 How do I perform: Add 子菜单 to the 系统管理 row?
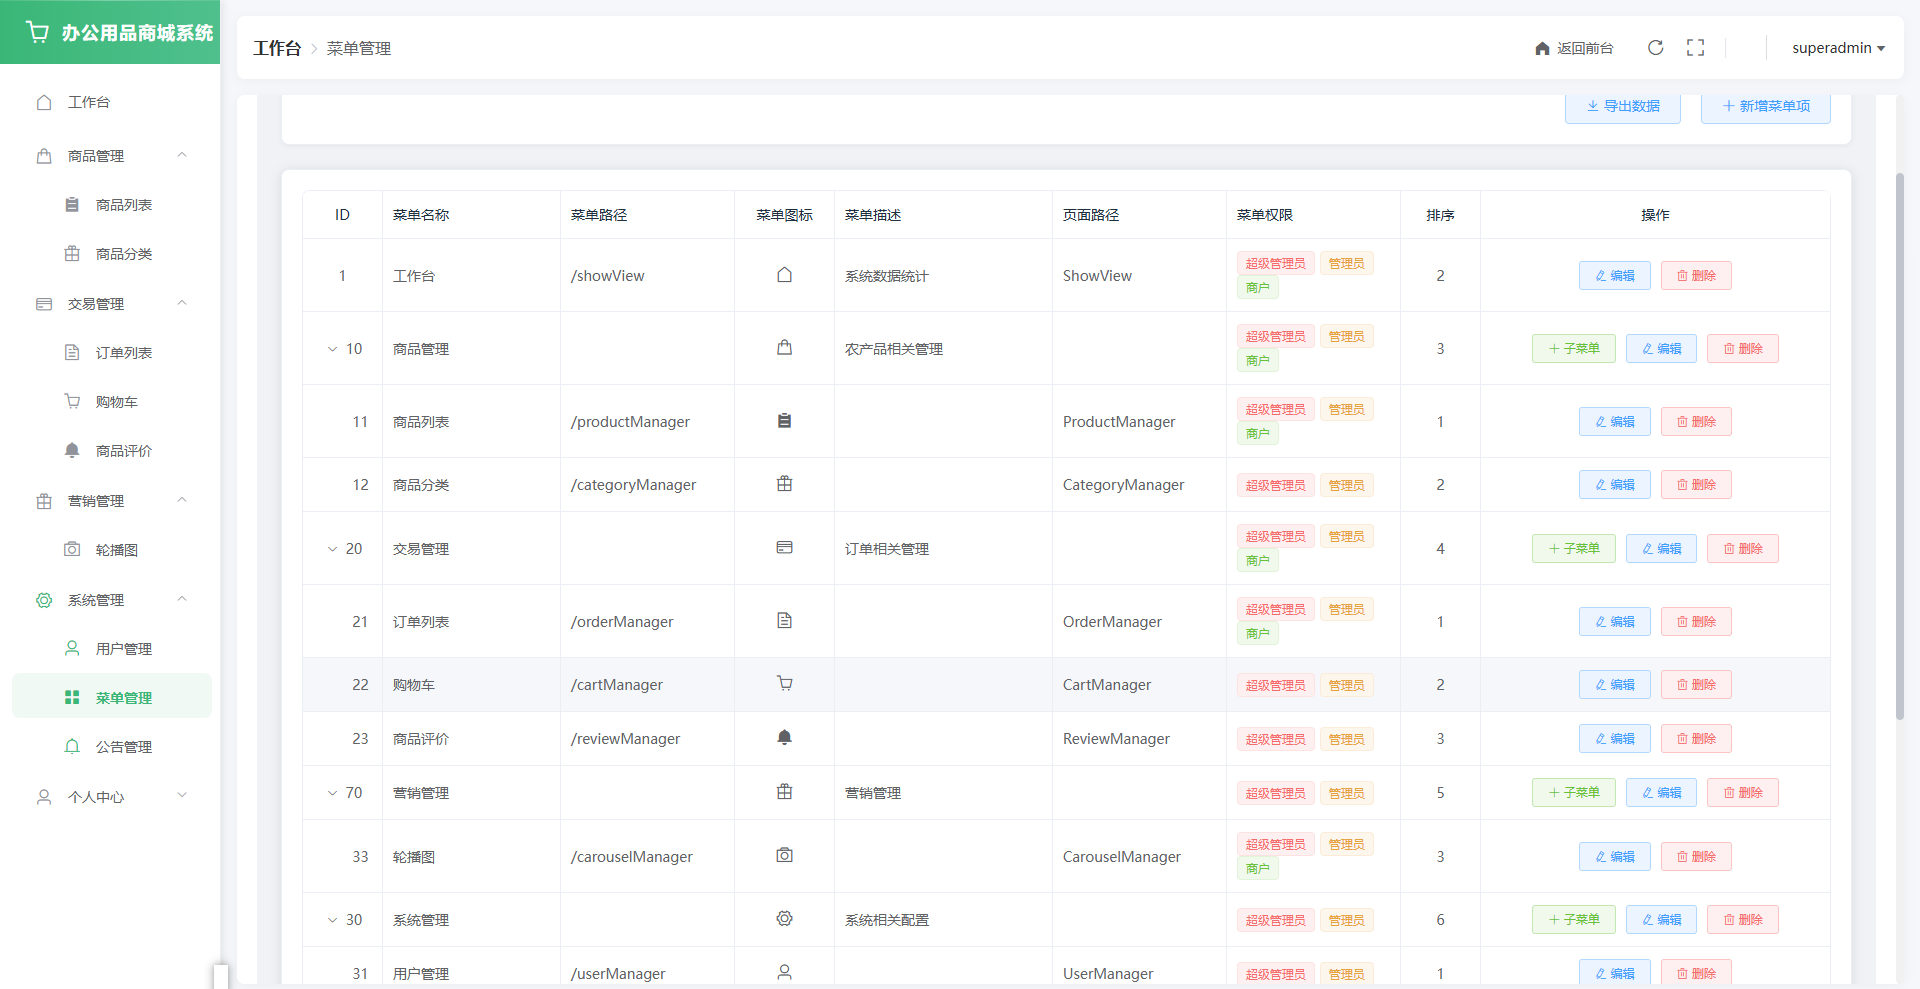point(1573,920)
